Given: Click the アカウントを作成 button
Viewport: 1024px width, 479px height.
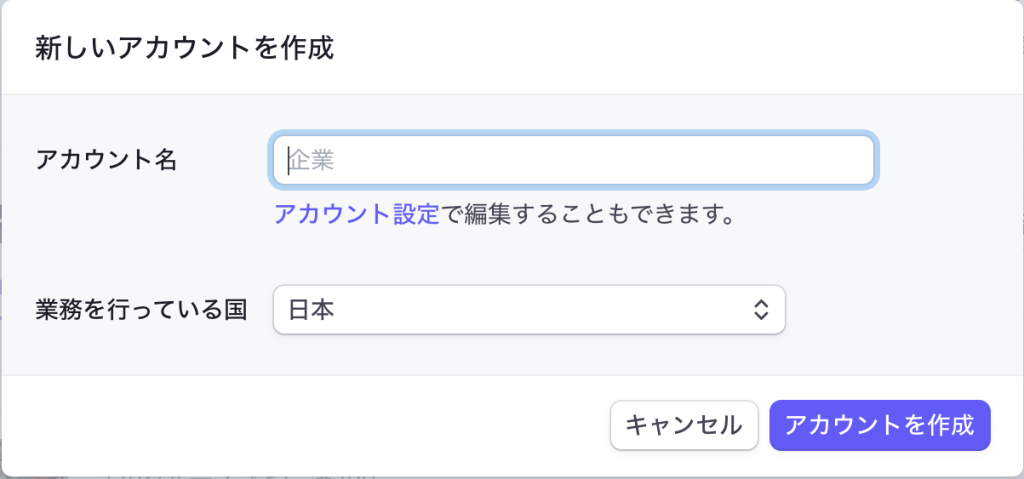Looking at the screenshot, I should [x=879, y=425].
